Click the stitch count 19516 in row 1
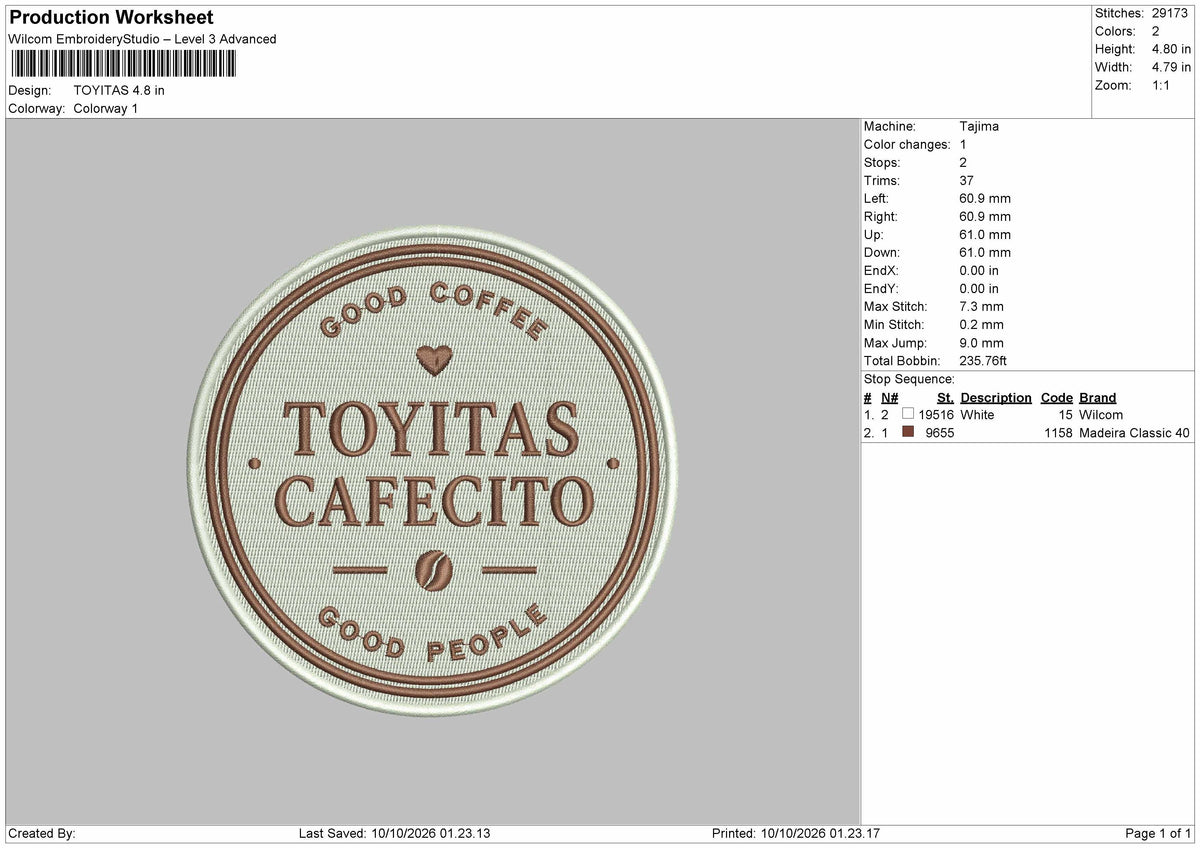The height and width of the screenshot is (848, 1200). point(936,415)
